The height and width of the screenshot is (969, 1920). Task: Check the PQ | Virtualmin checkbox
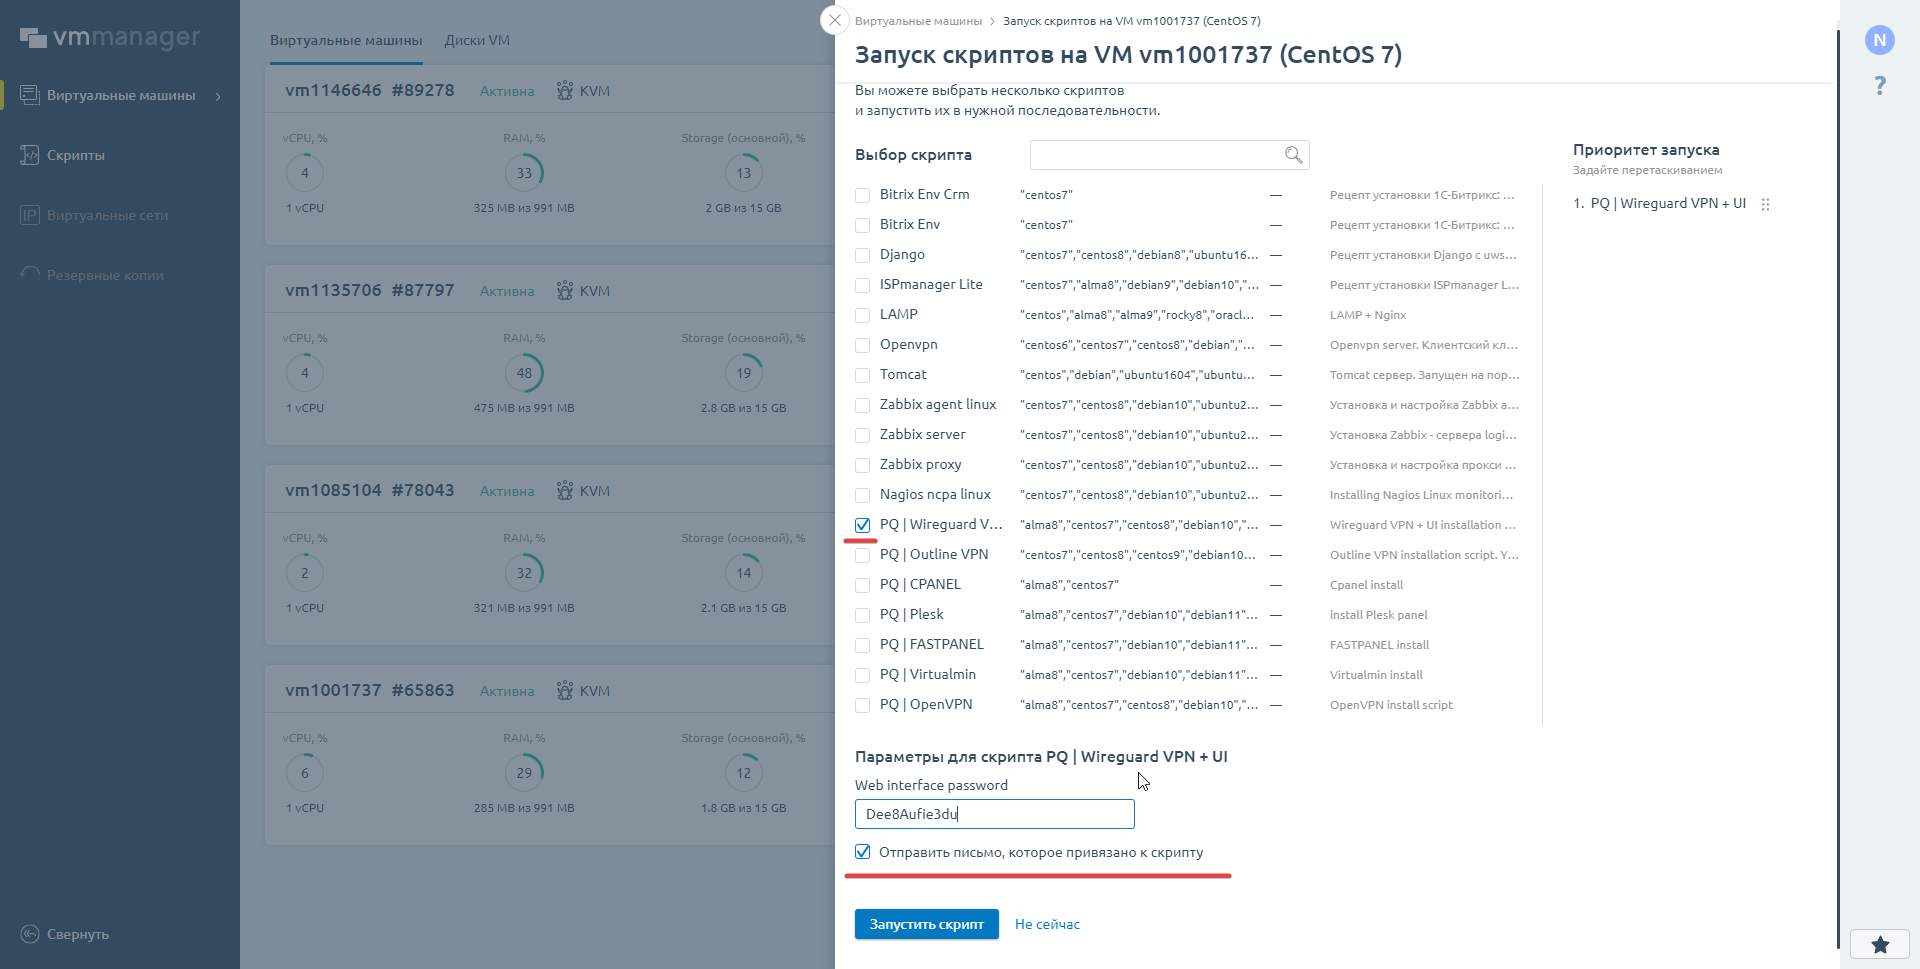pyautogui.click(x=862, y=675)
